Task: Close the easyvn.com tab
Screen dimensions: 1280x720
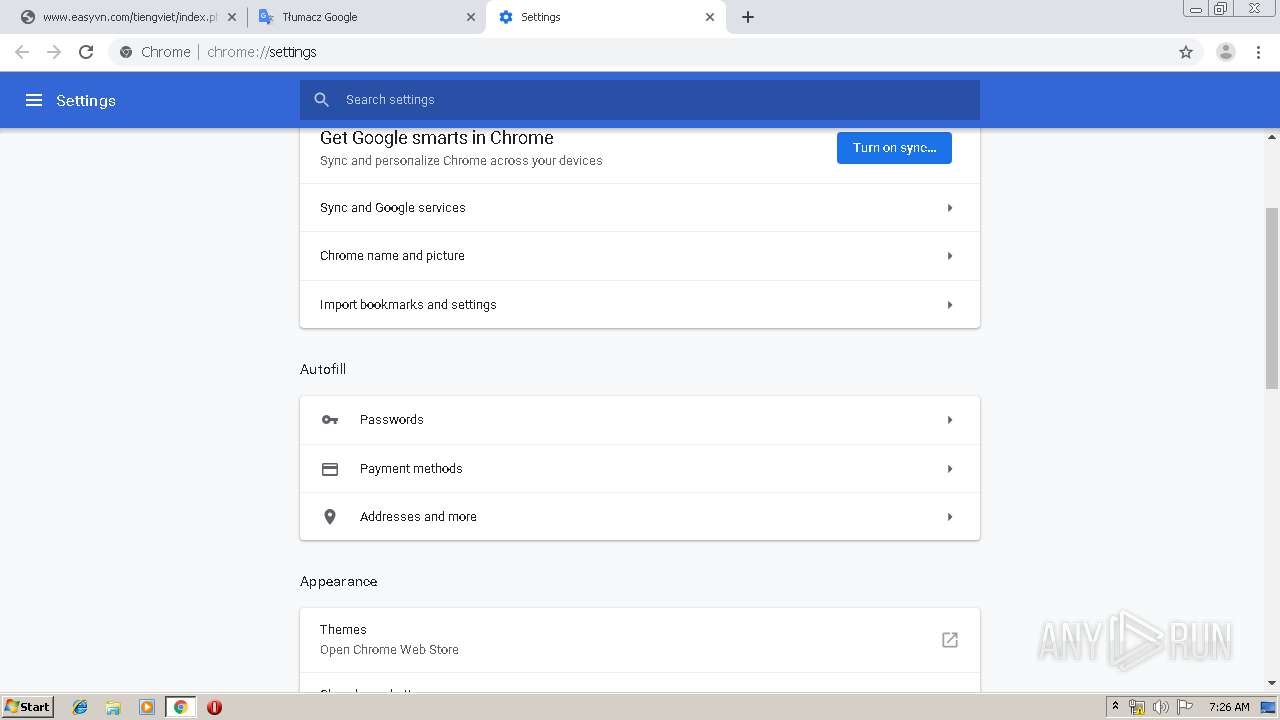Action: click(x=232, y=17)
